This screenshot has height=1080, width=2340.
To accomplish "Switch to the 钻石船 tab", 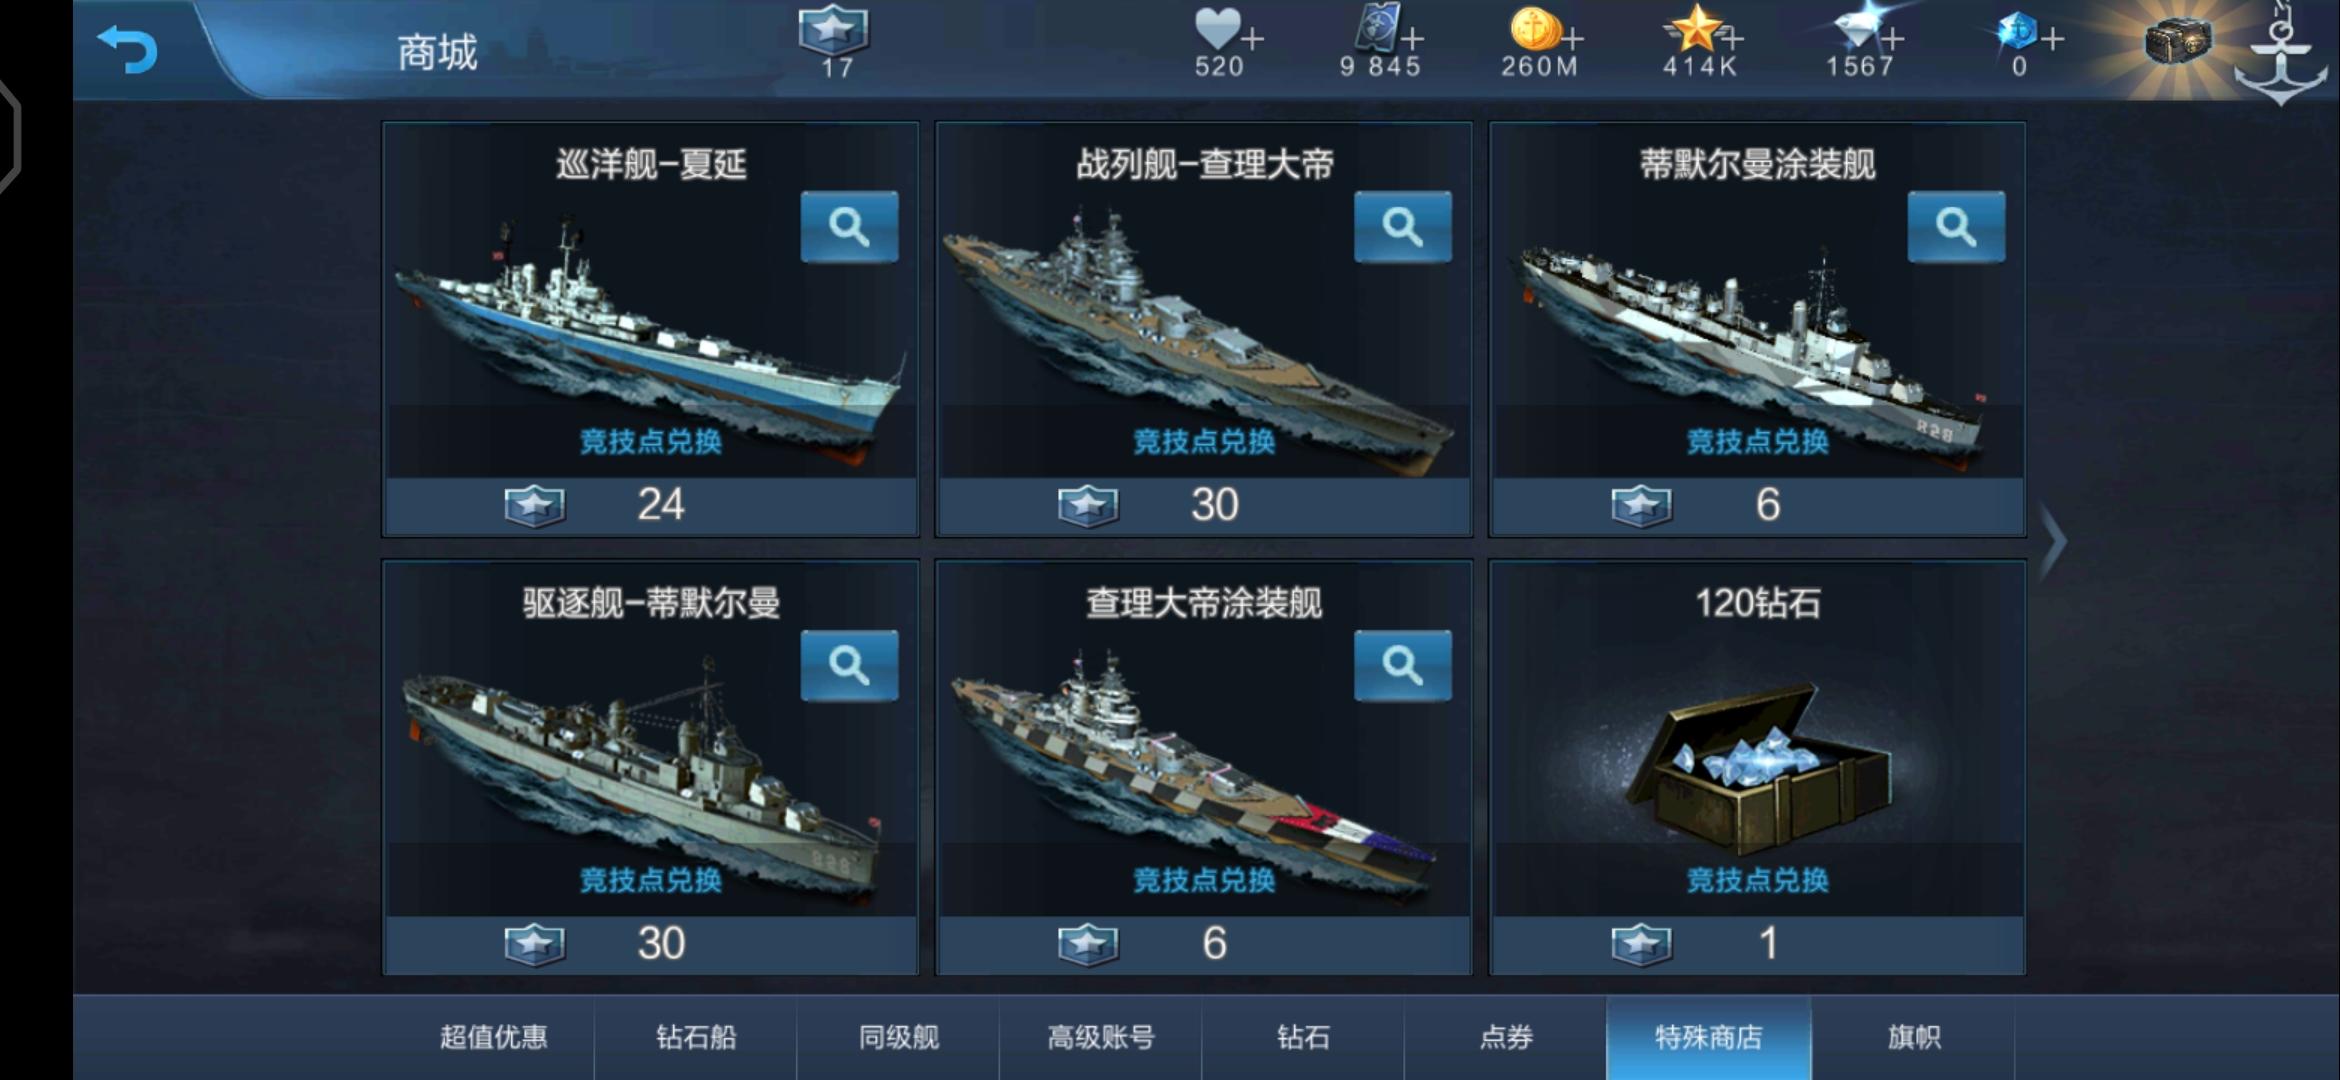I will pyautogui.click(x=696, y=1037).
